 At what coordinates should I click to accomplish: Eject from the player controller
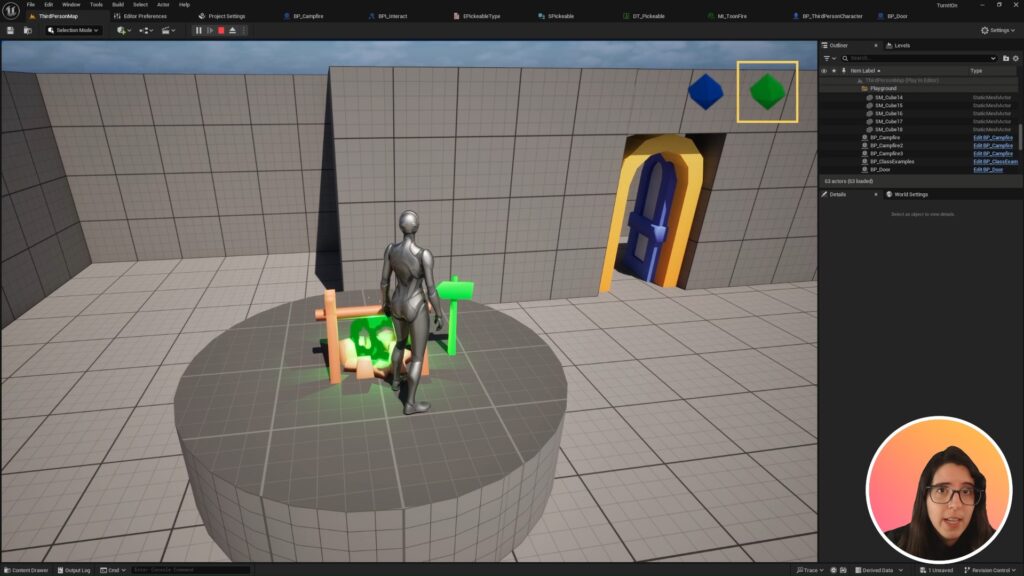point(232,31)
